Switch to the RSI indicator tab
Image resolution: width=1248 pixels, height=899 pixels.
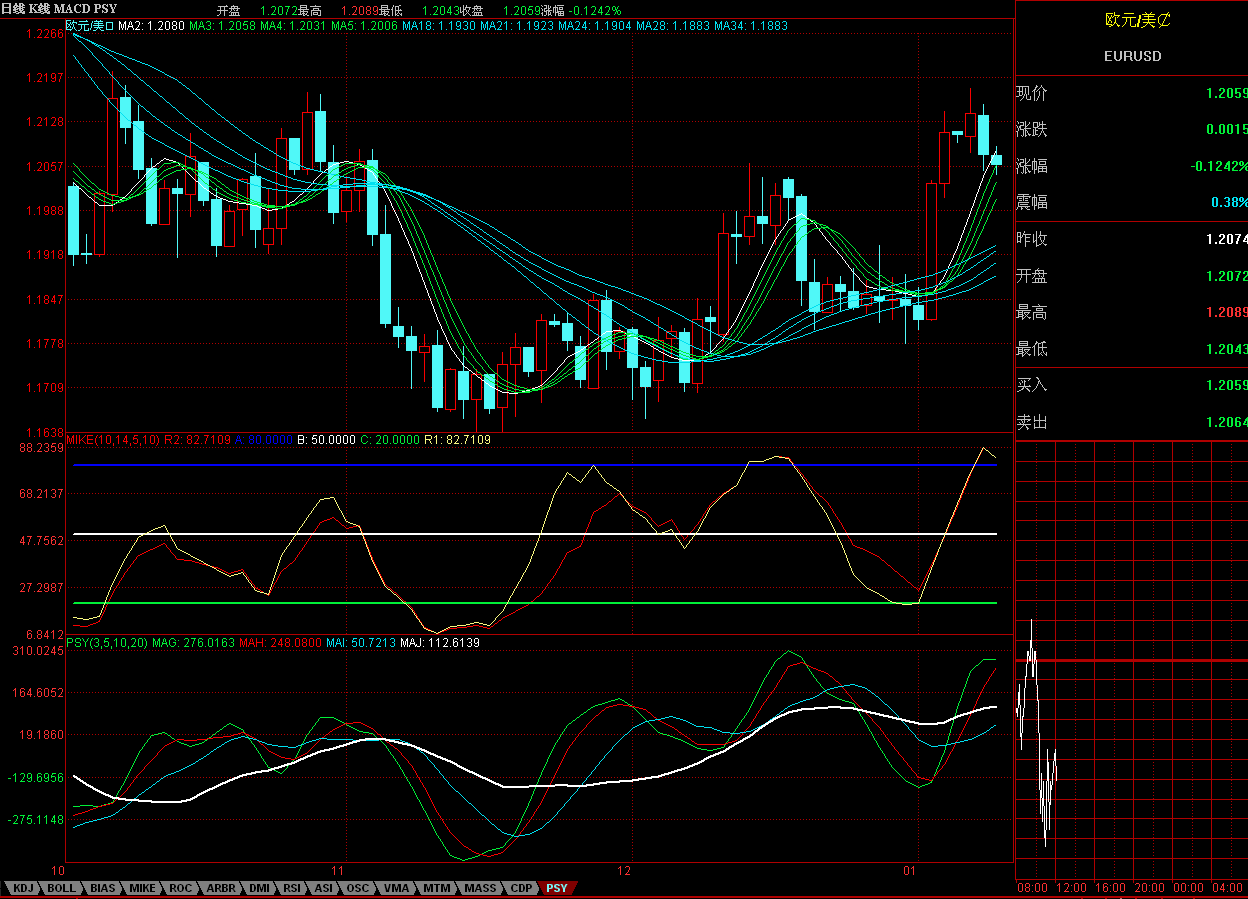292,888
